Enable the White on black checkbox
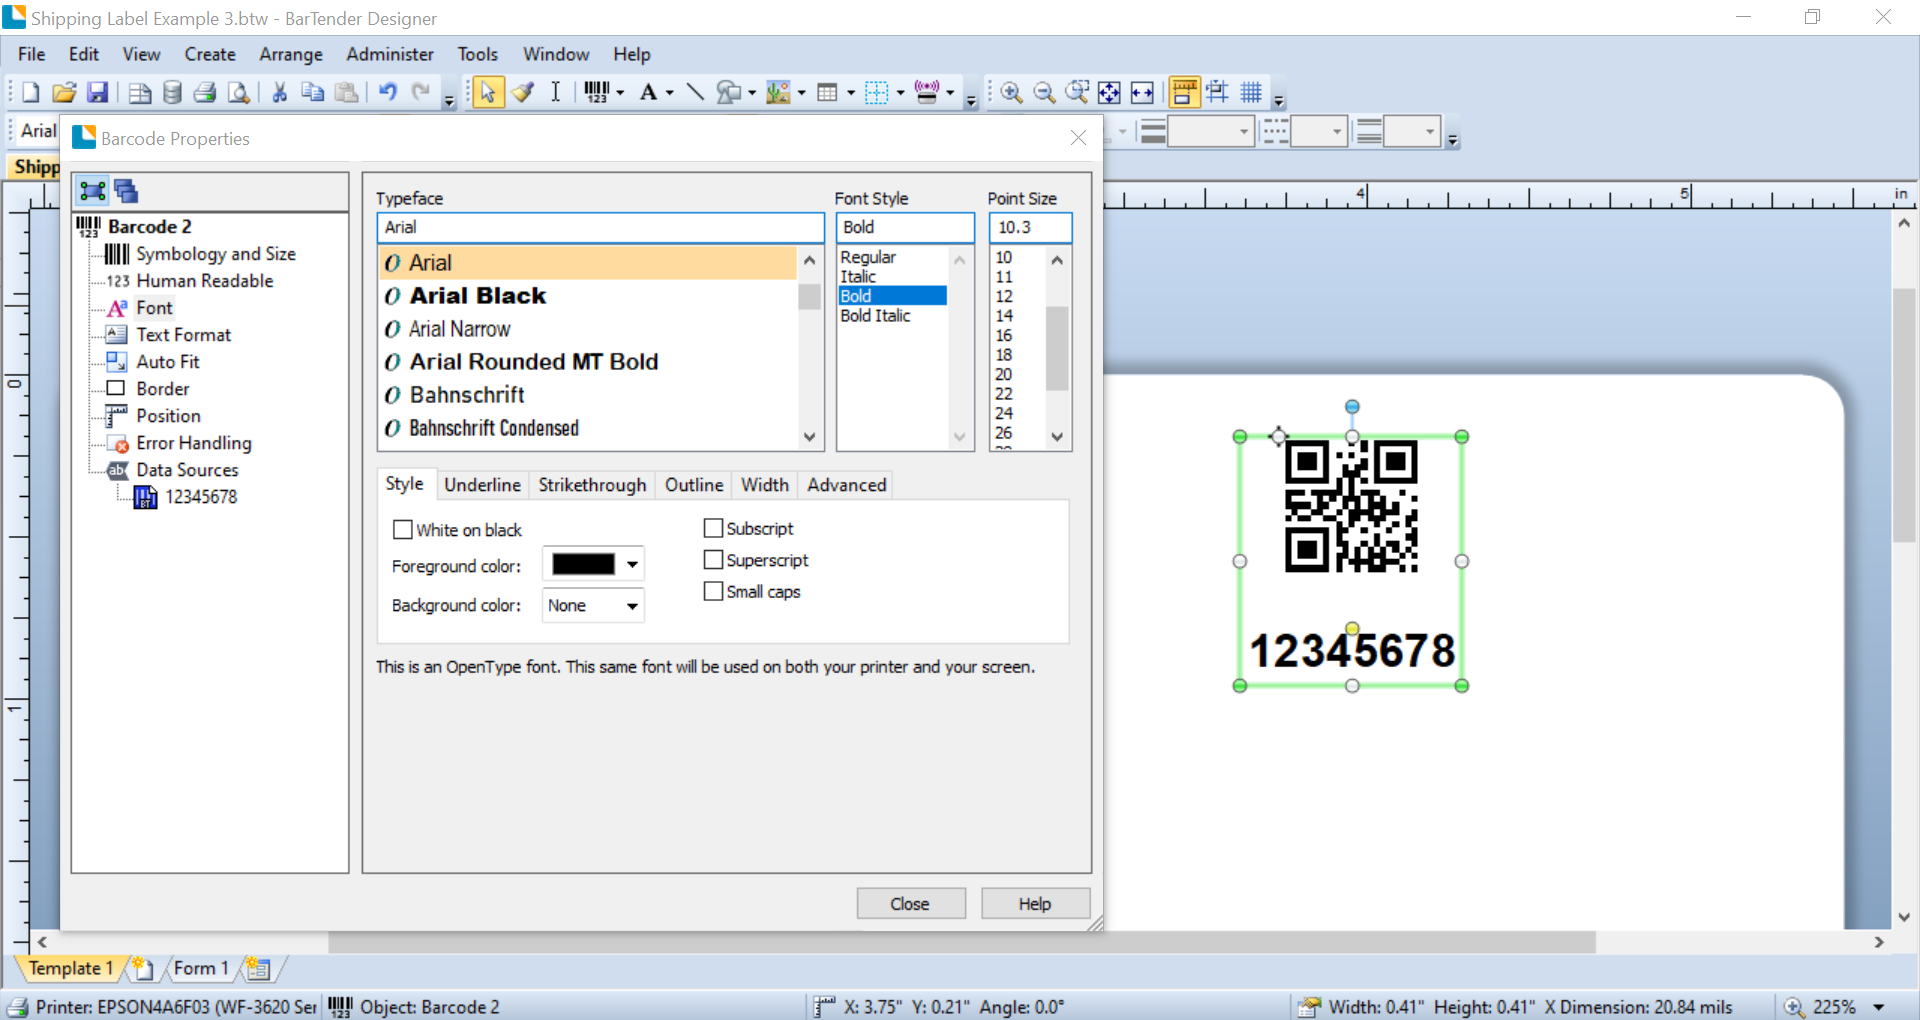The image size is (1920, 1020). point(403,530)
